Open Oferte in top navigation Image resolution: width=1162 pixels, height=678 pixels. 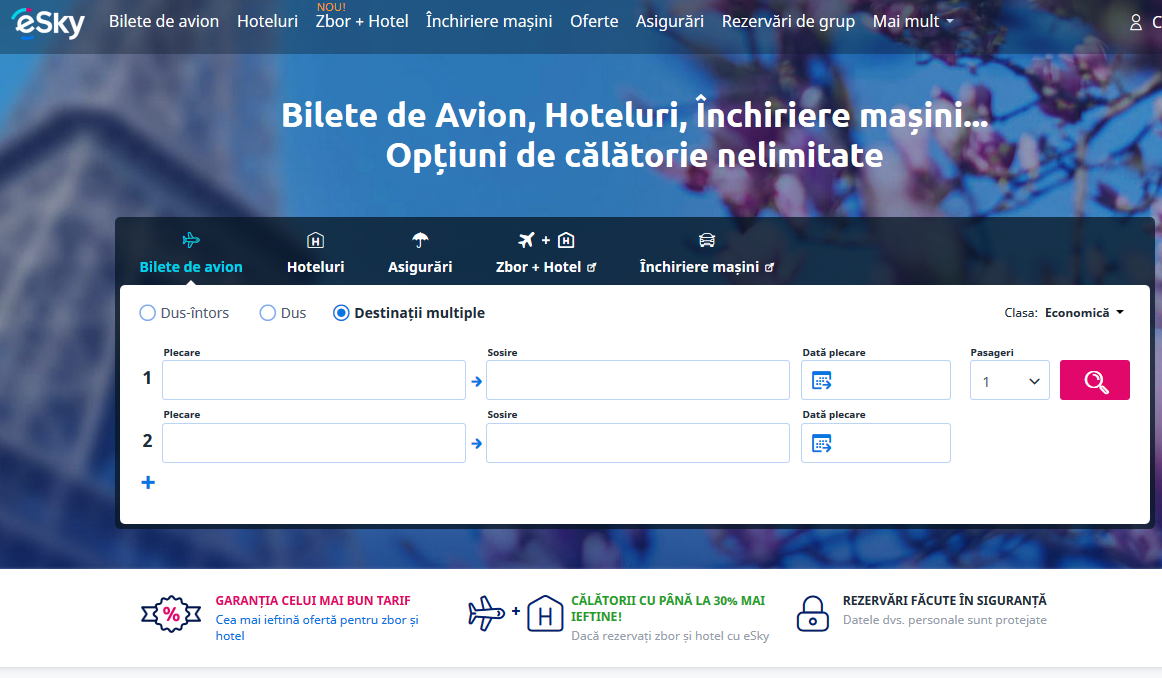pyautogui.click(x=594, y=21)
